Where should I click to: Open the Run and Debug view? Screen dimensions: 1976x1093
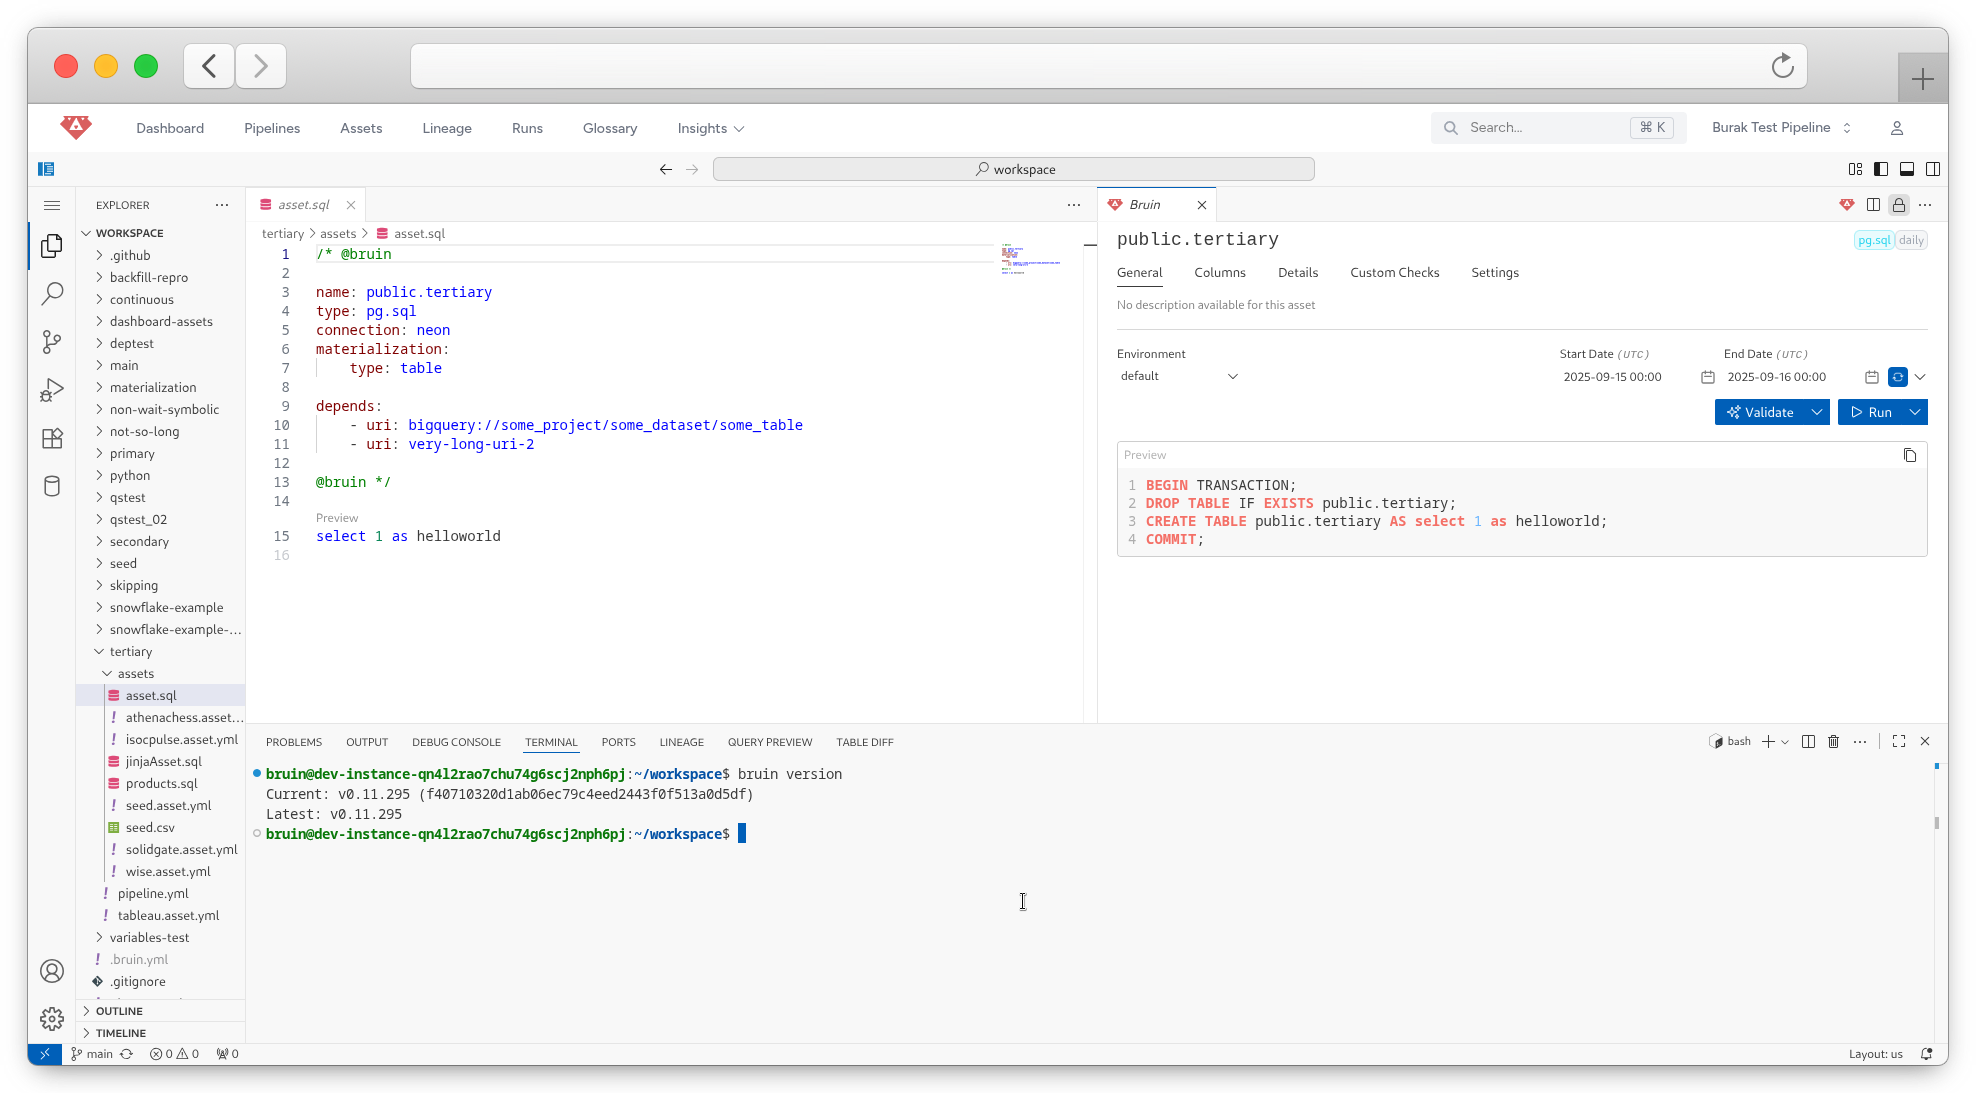point(52,390)
